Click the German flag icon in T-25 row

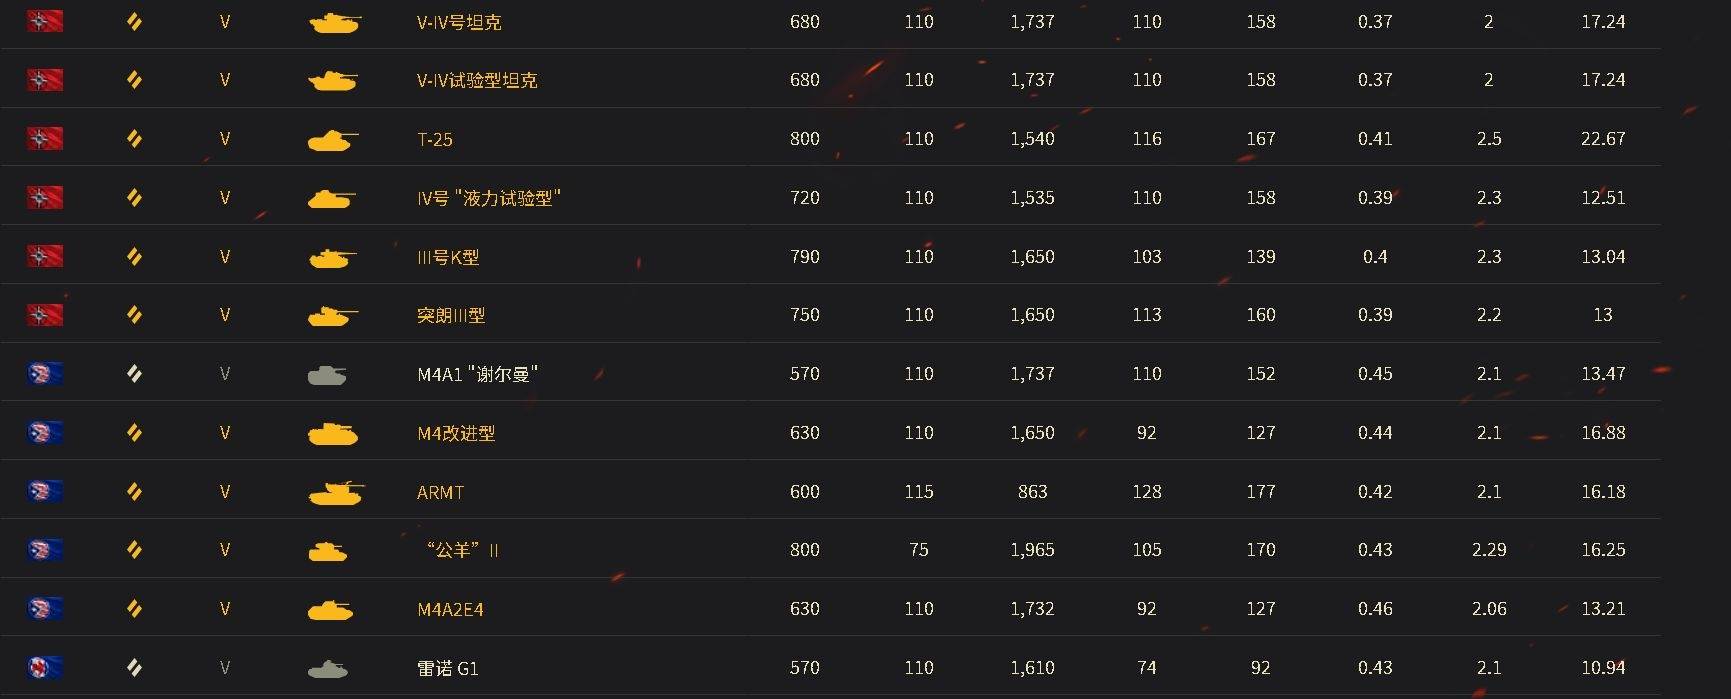45,139
